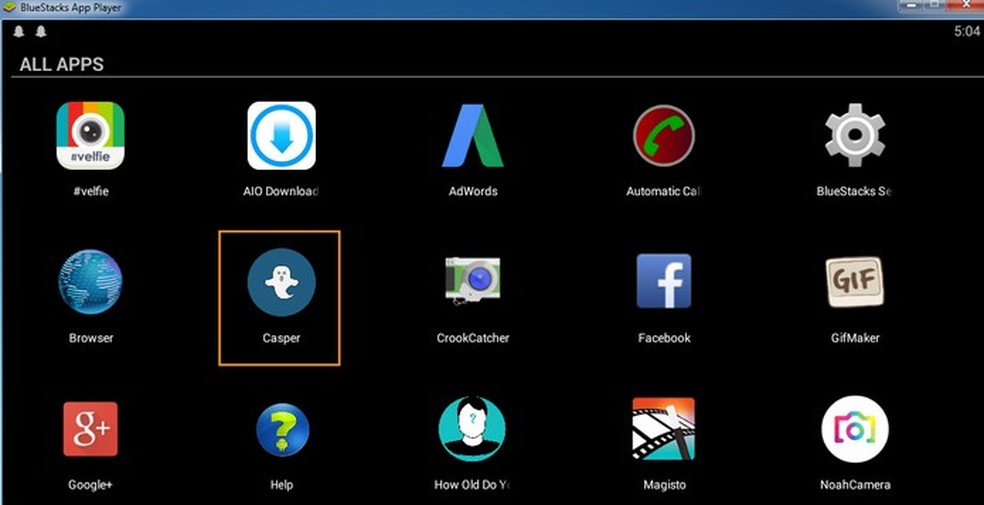984x505 pixels.
Task: Open the Help question mark icon
Action: point(282,430)
